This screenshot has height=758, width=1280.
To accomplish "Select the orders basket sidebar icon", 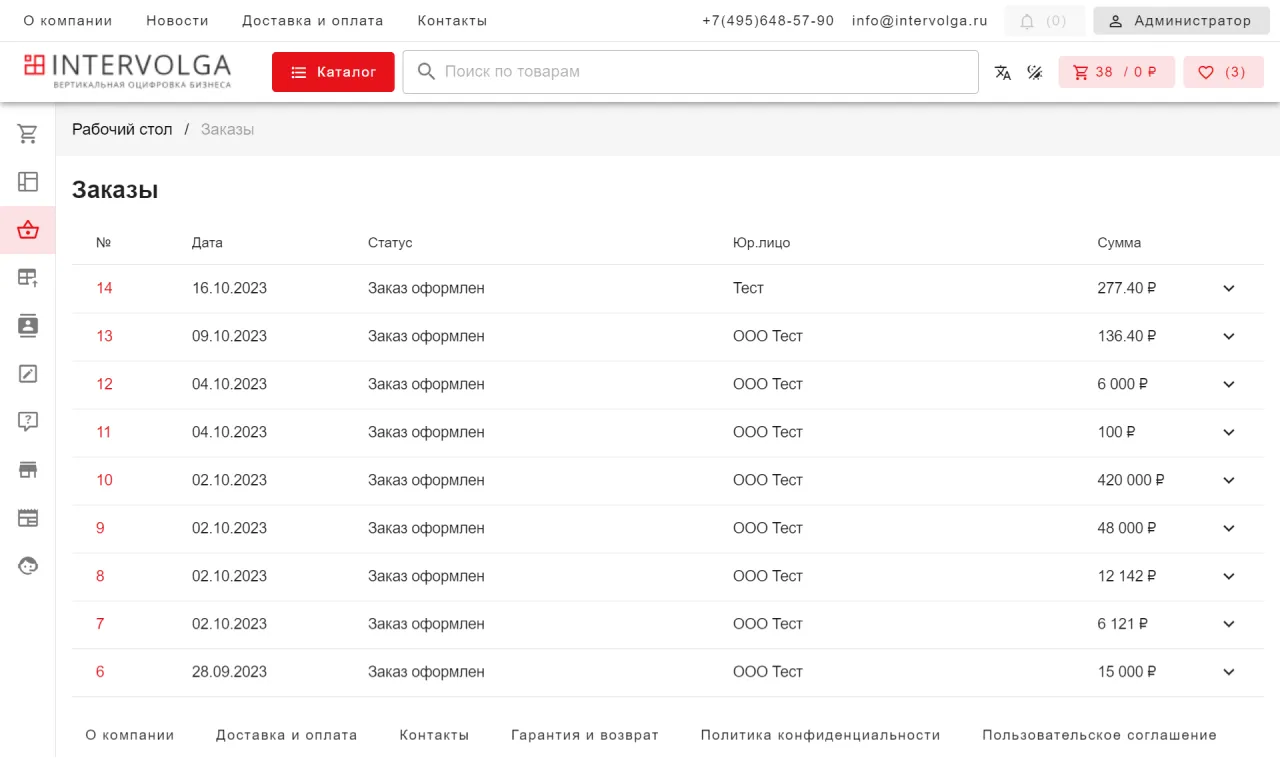I will 28,230.
